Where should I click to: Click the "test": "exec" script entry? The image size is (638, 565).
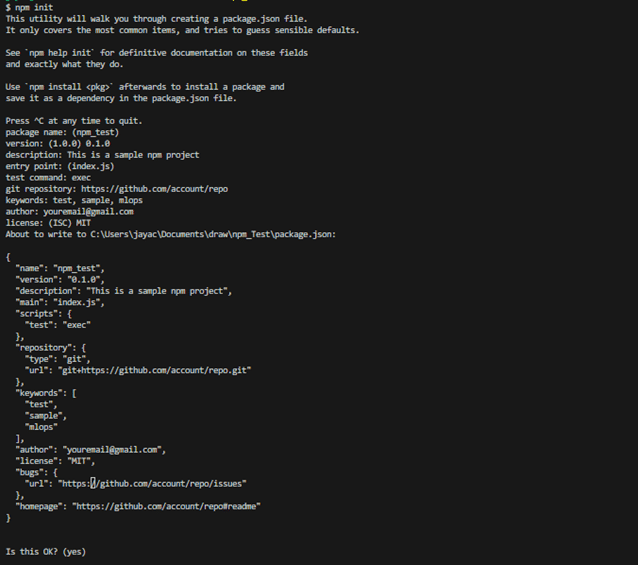point(57,325)
